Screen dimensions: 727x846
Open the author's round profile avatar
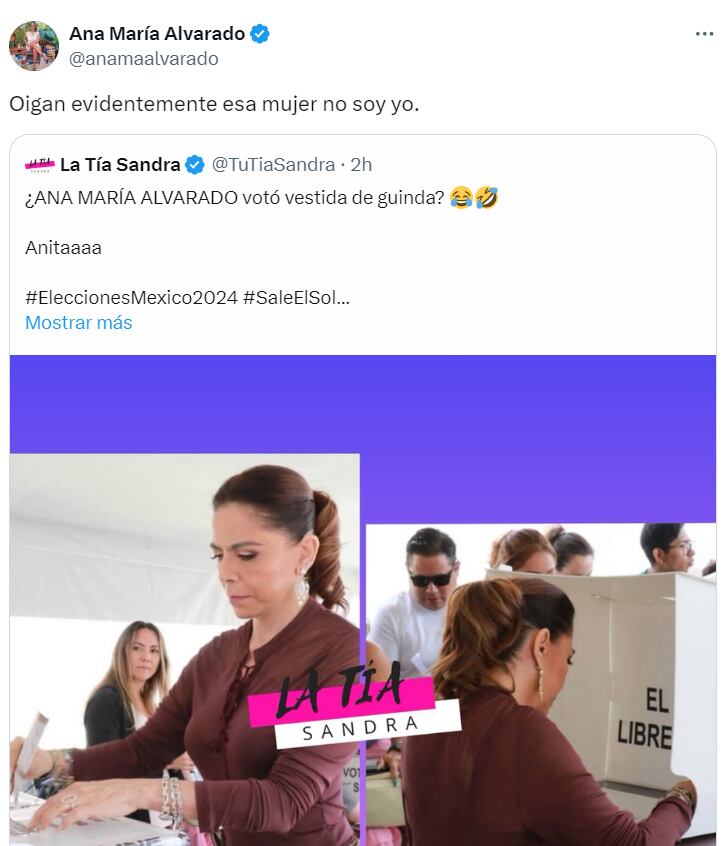(x=34, y=46)
